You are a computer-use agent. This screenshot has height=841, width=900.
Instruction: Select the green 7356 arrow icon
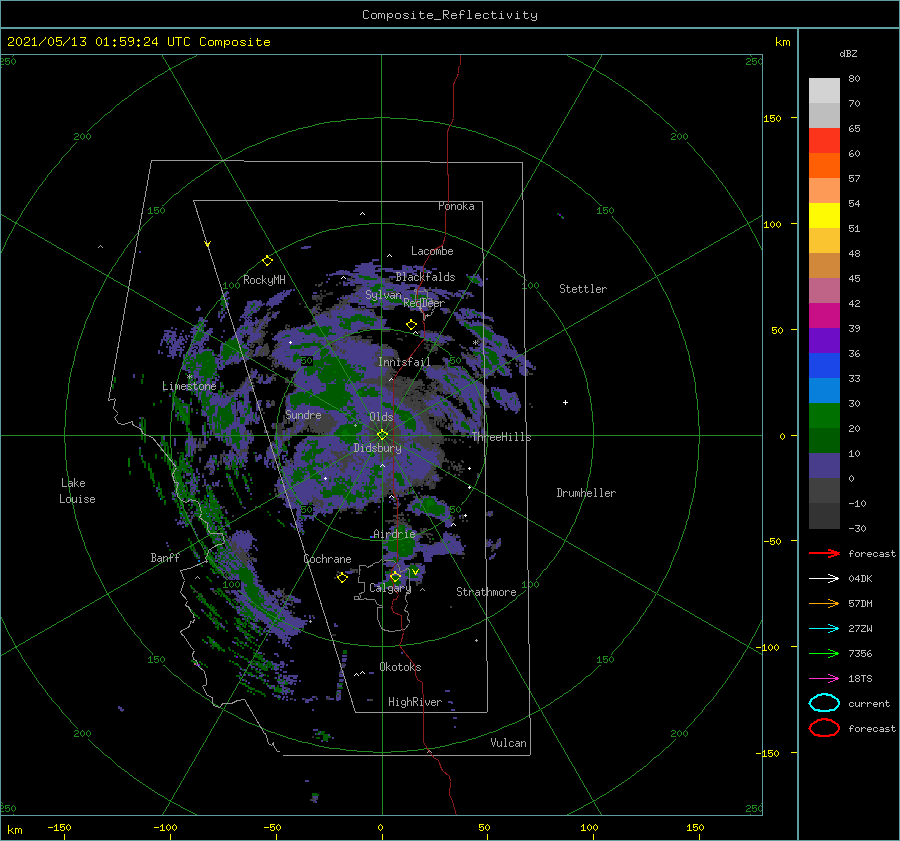click(x=824, y=653)
